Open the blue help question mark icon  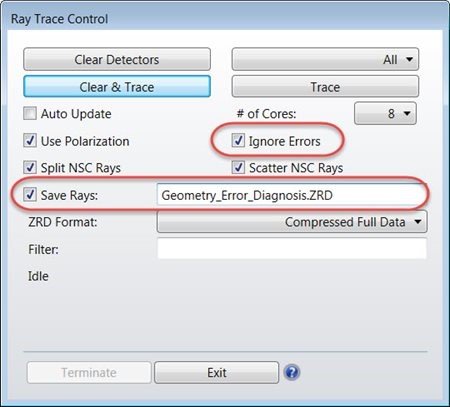coord(292,372)
